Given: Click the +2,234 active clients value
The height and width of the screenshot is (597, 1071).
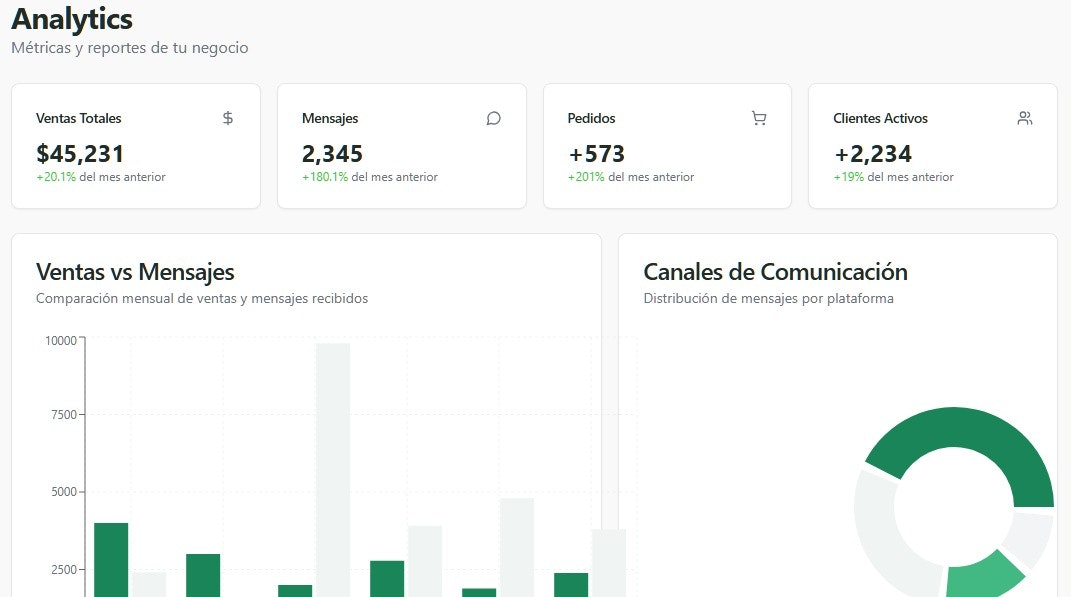Looking at the screenshot, I should pos(872,154).
